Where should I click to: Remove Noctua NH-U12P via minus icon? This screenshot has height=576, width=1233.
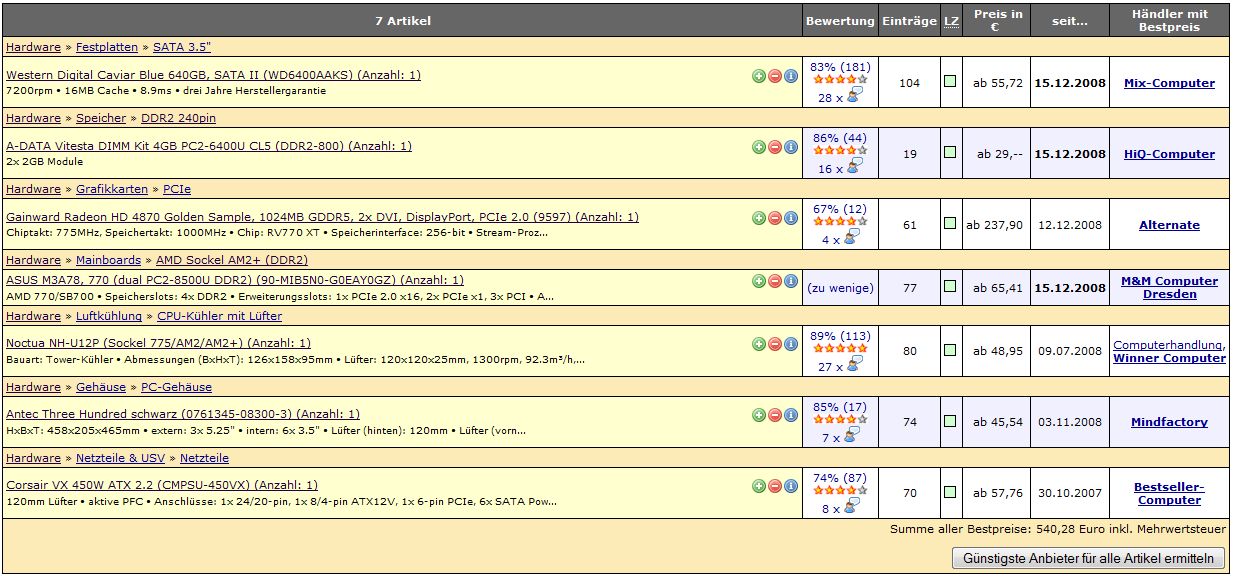(x=775, y=344)
